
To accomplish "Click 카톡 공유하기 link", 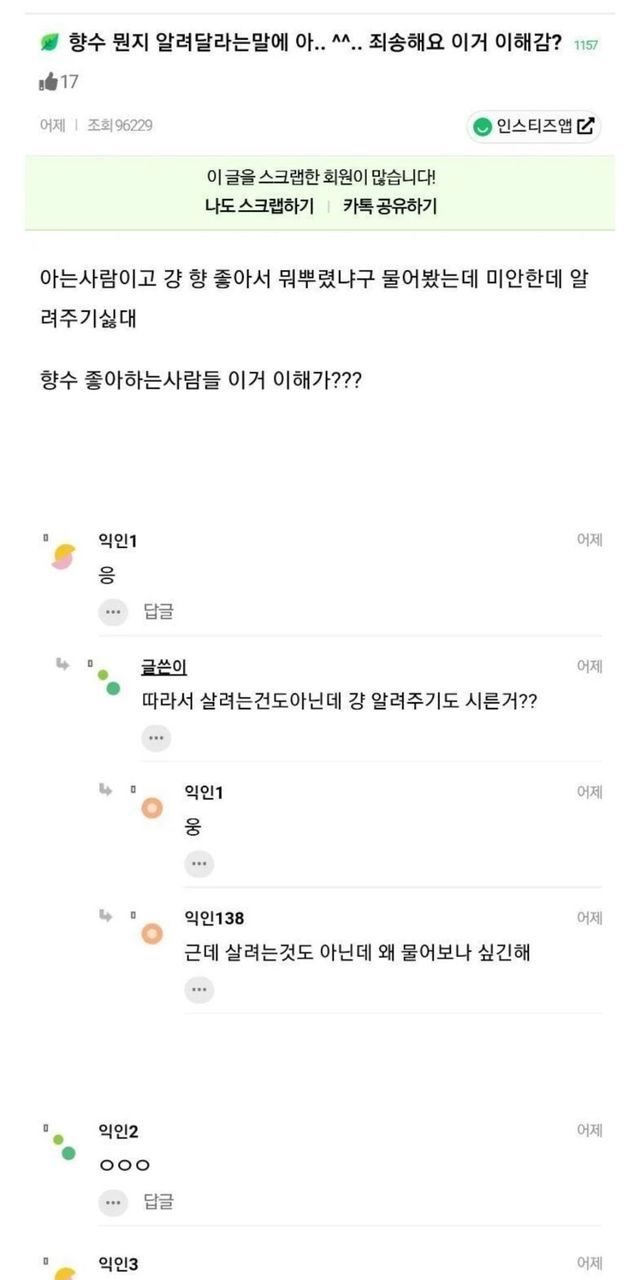I will point(389,206).
